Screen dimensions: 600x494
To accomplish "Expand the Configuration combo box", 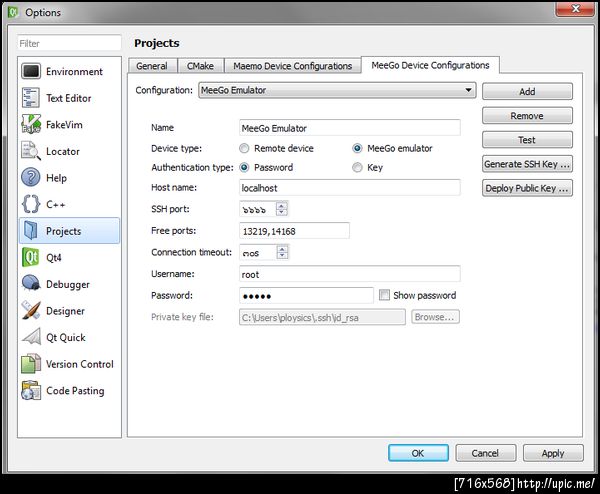I will (337, 90).
